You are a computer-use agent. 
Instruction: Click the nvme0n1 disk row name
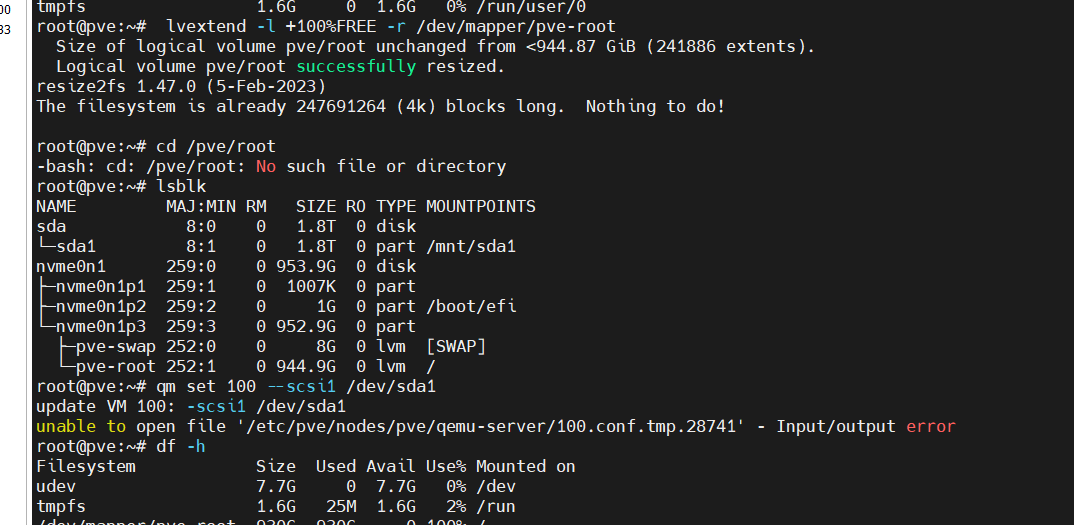[71, 266]
